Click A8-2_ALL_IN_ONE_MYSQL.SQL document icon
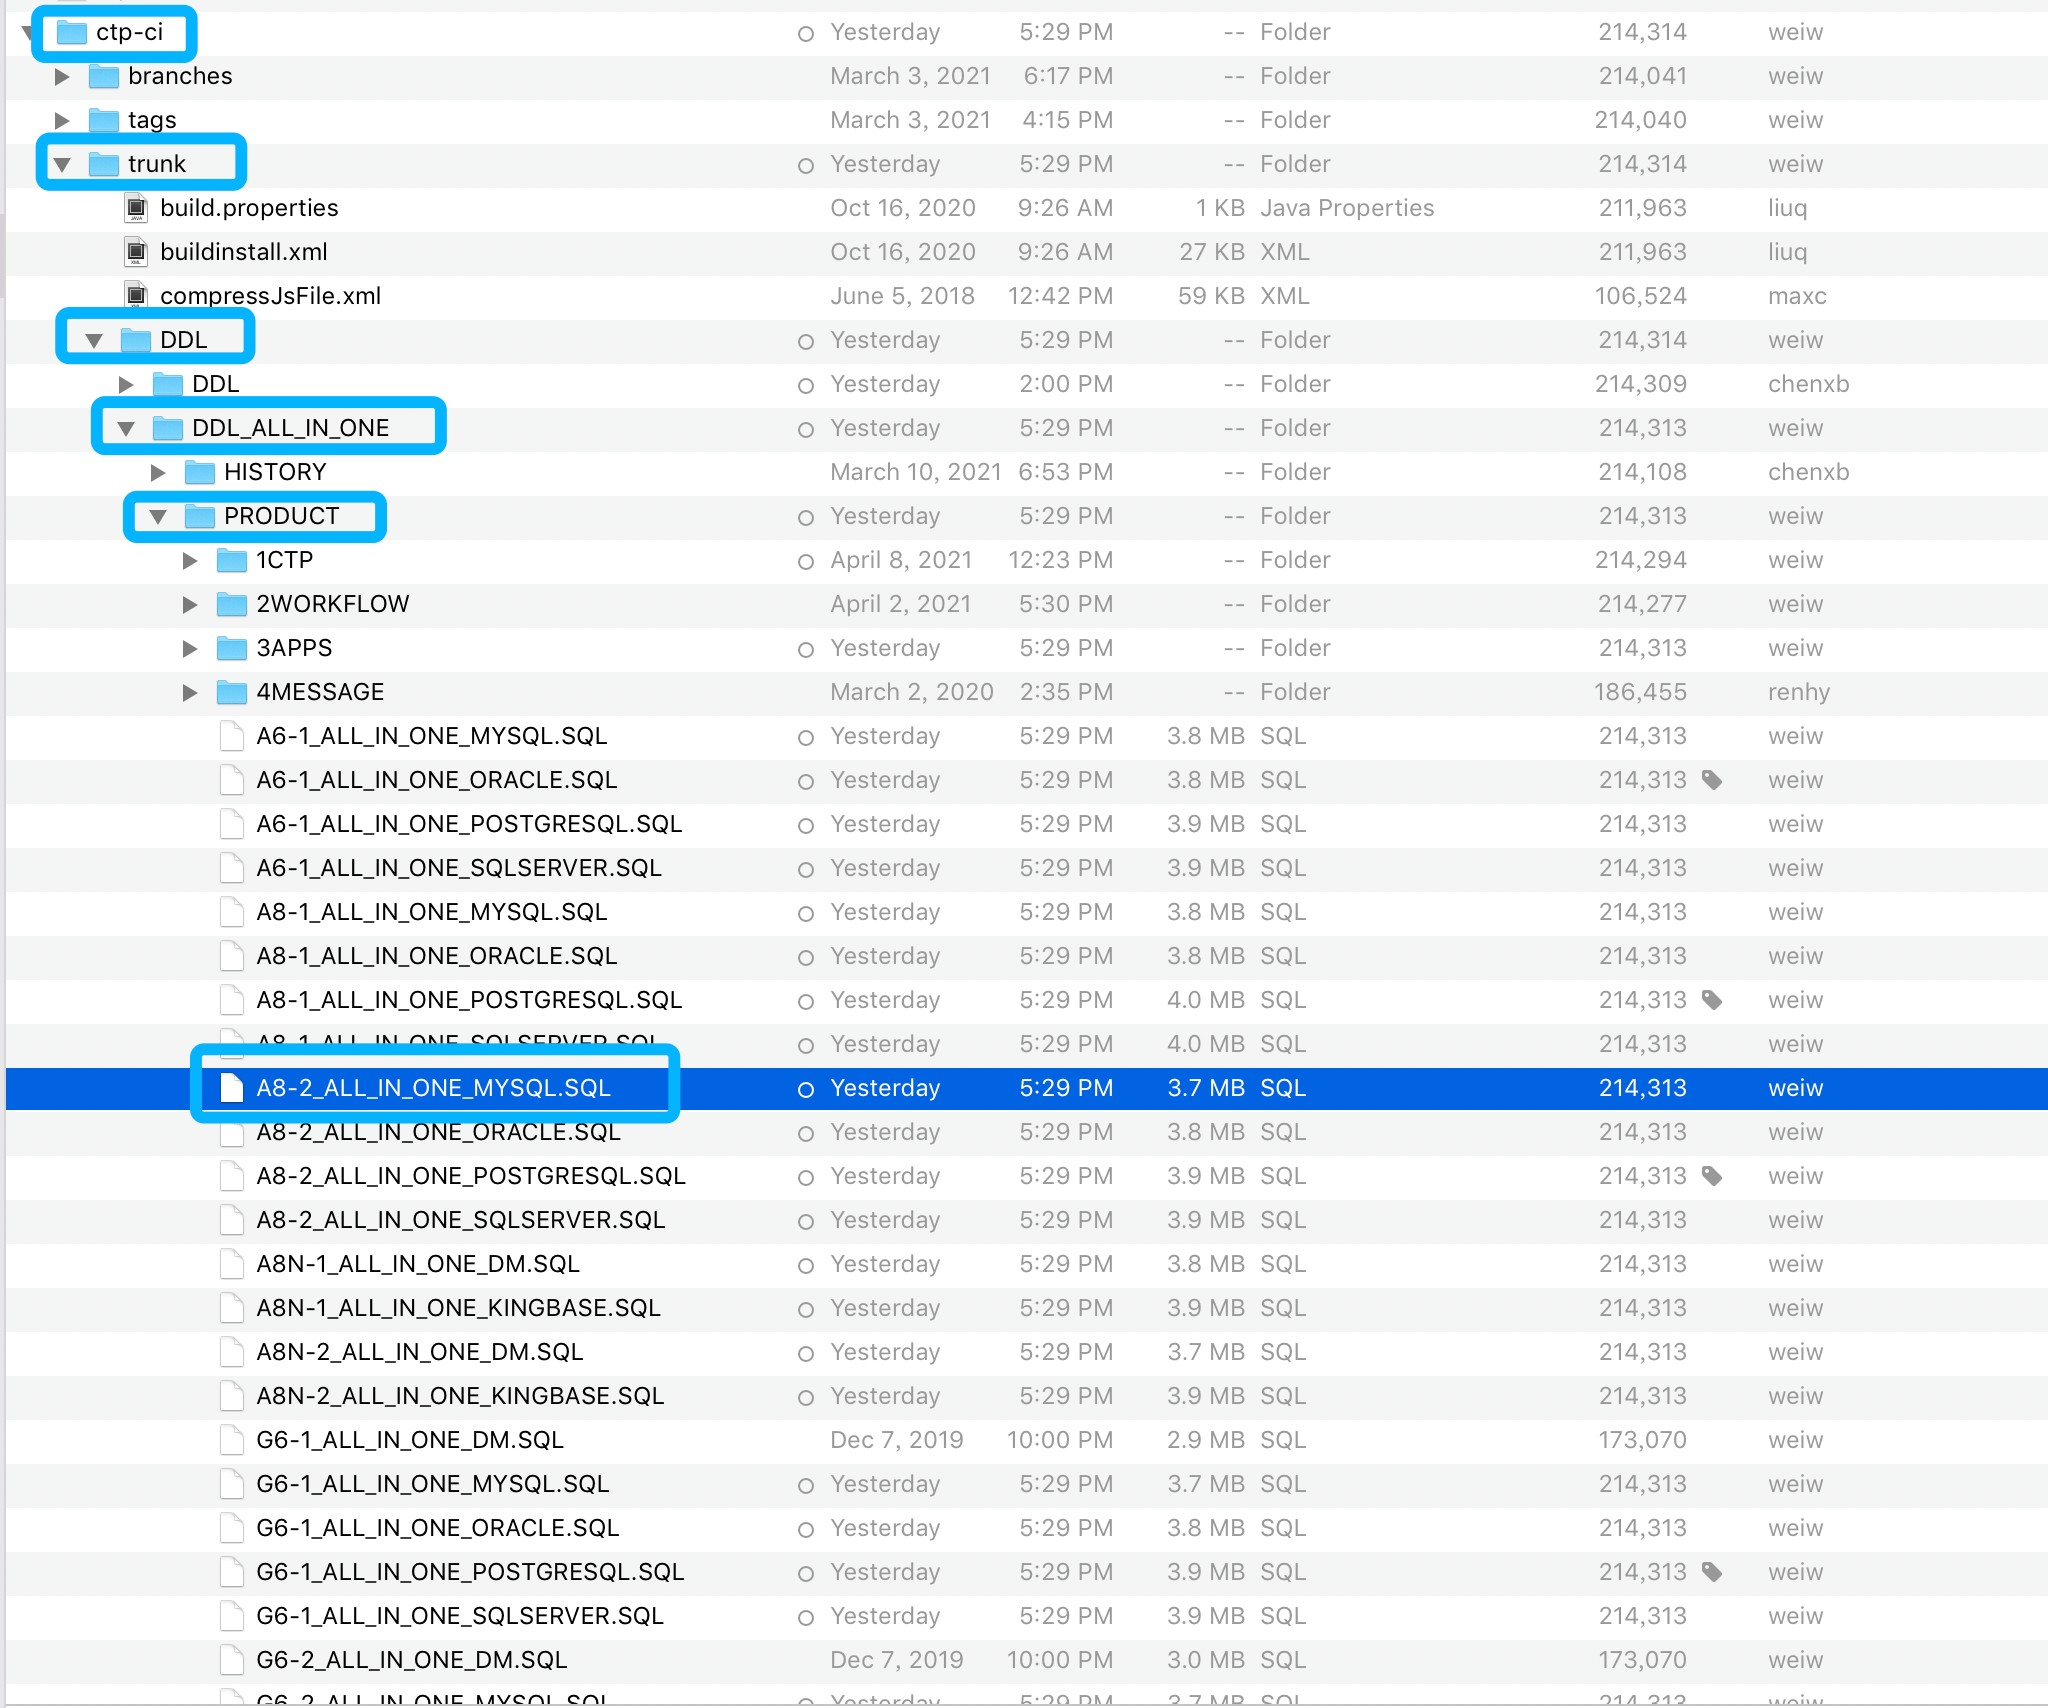This screenshot has height=1708, width=2048. click(232, 1088)
